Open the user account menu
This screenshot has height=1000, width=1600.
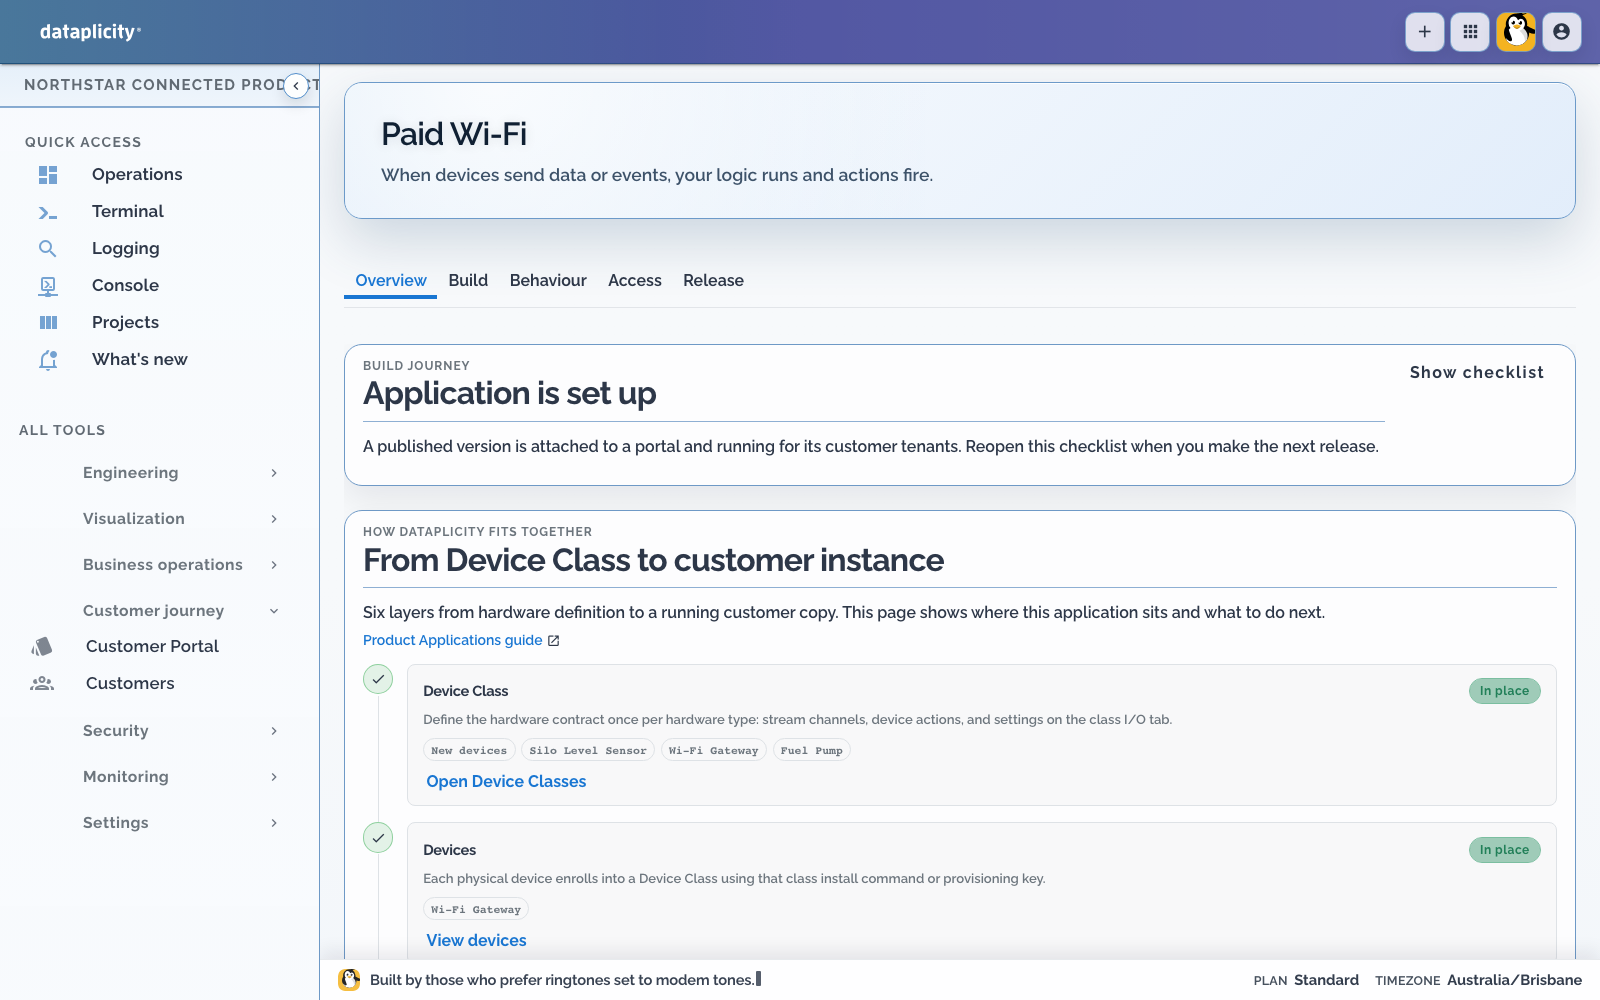1562,32
